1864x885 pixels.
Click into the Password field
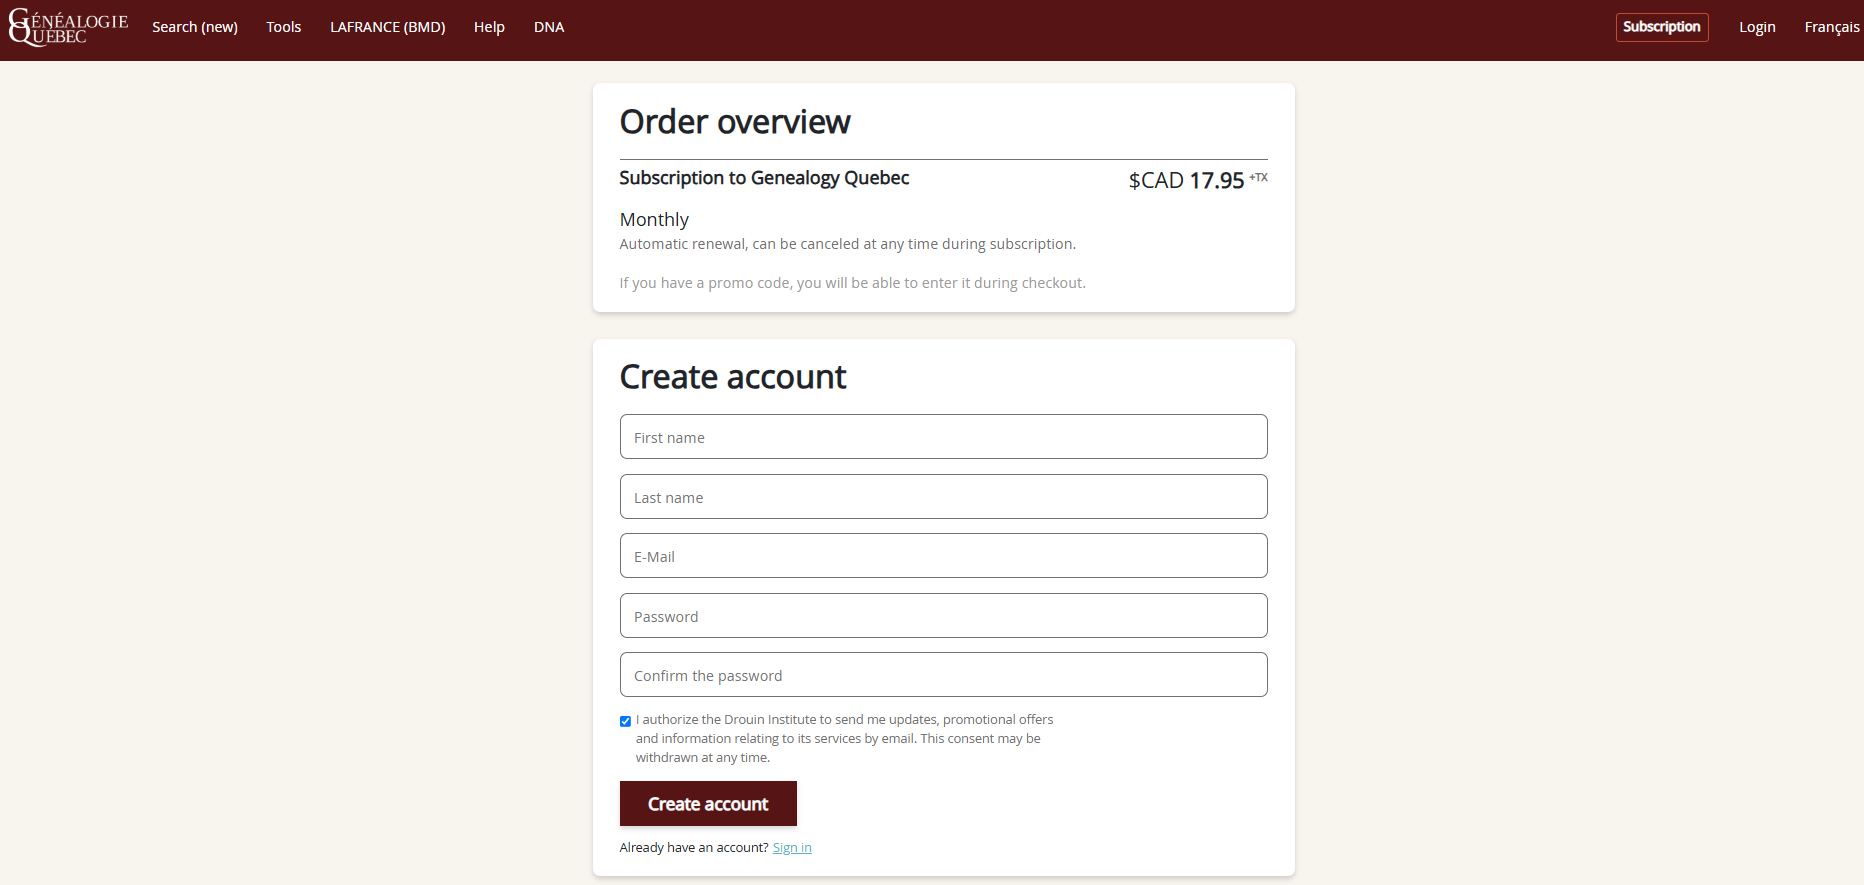944,616
